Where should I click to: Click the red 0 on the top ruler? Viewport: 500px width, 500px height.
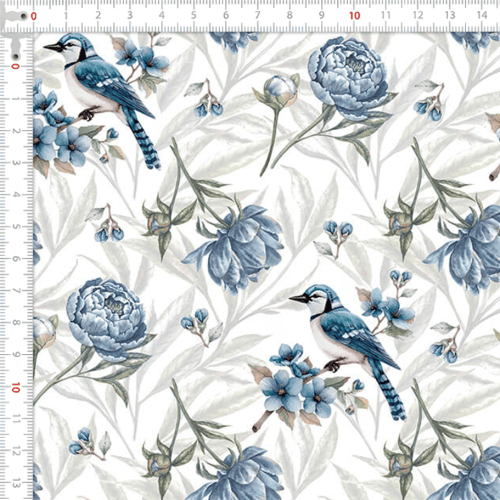34,16
